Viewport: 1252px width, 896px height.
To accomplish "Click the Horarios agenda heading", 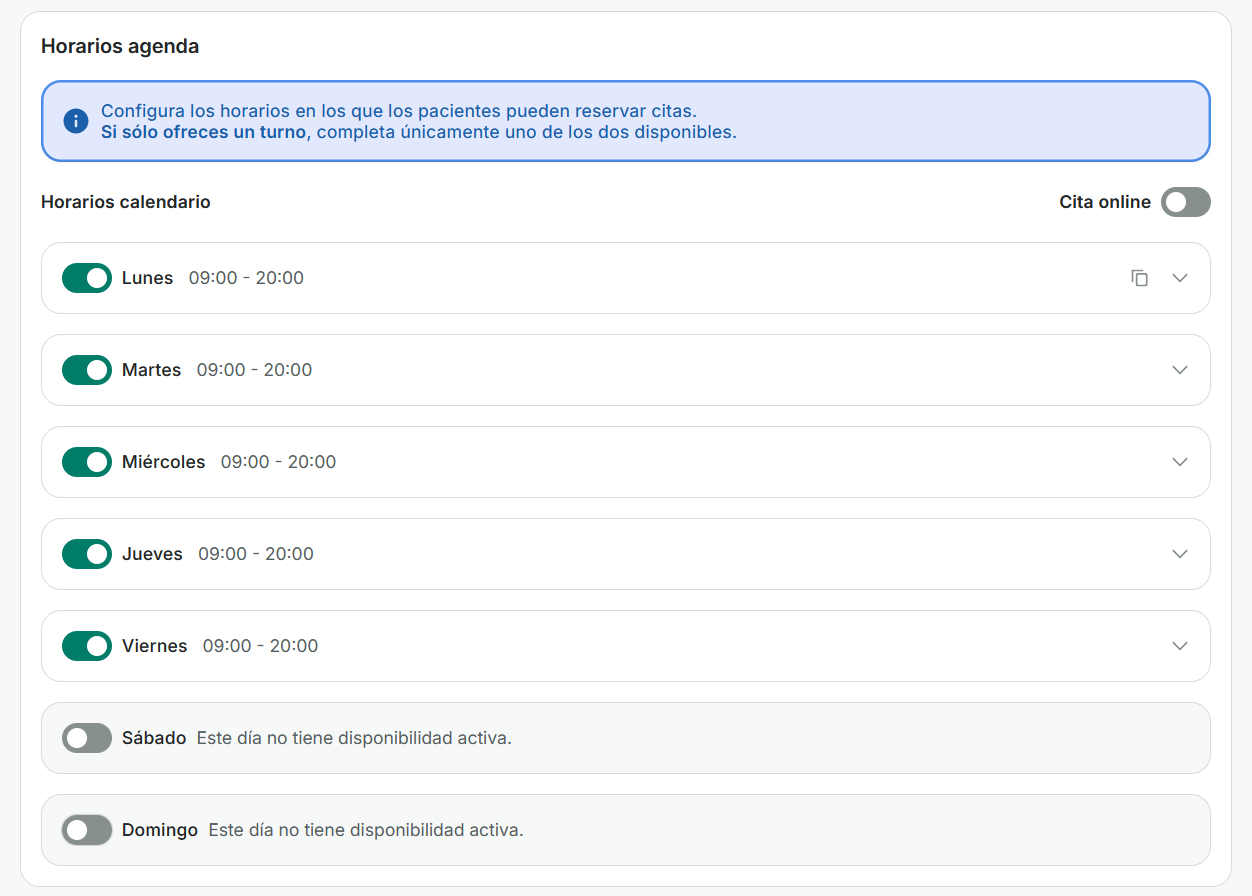I will (120, 46).
